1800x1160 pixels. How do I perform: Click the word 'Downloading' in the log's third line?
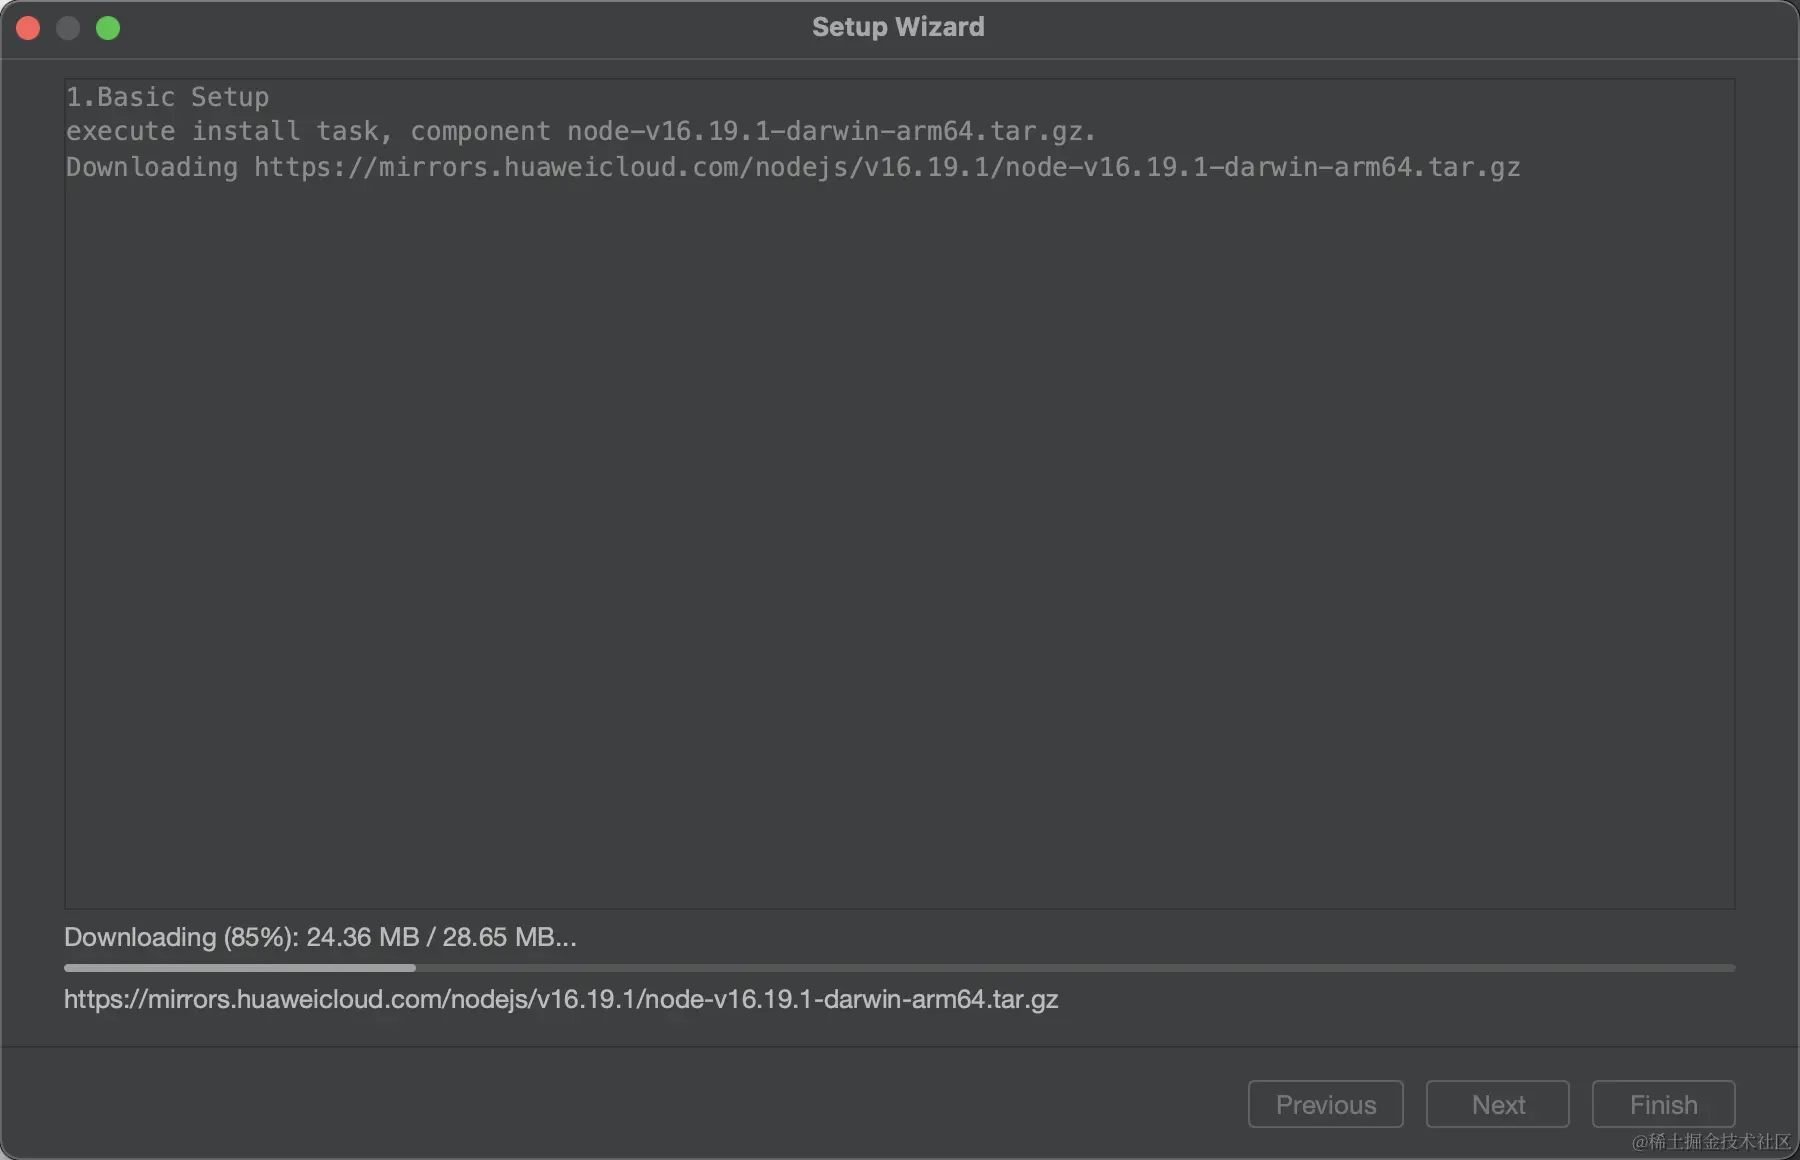(152, 167)
